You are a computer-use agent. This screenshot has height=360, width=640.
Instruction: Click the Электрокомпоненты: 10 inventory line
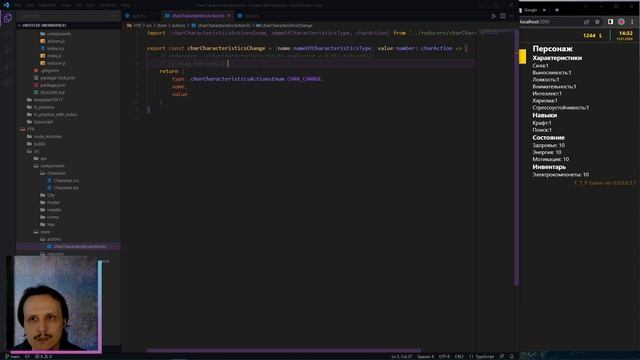click(560, 174)
